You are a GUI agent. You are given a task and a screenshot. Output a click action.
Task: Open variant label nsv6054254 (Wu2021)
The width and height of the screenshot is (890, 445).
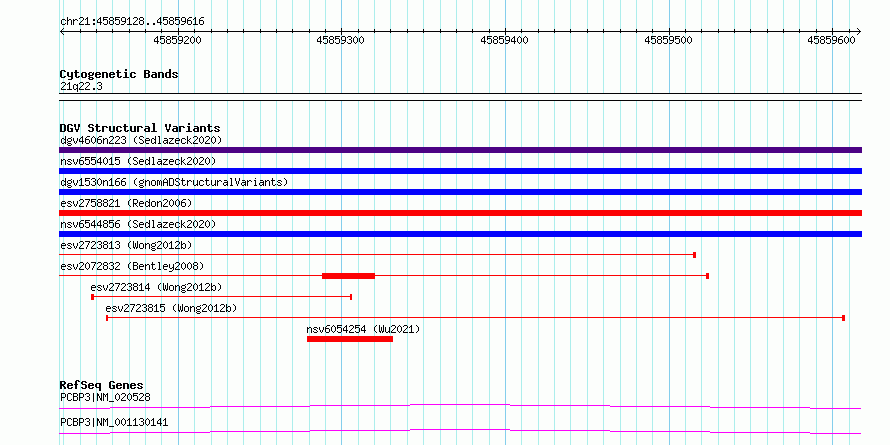coord(363,329)
